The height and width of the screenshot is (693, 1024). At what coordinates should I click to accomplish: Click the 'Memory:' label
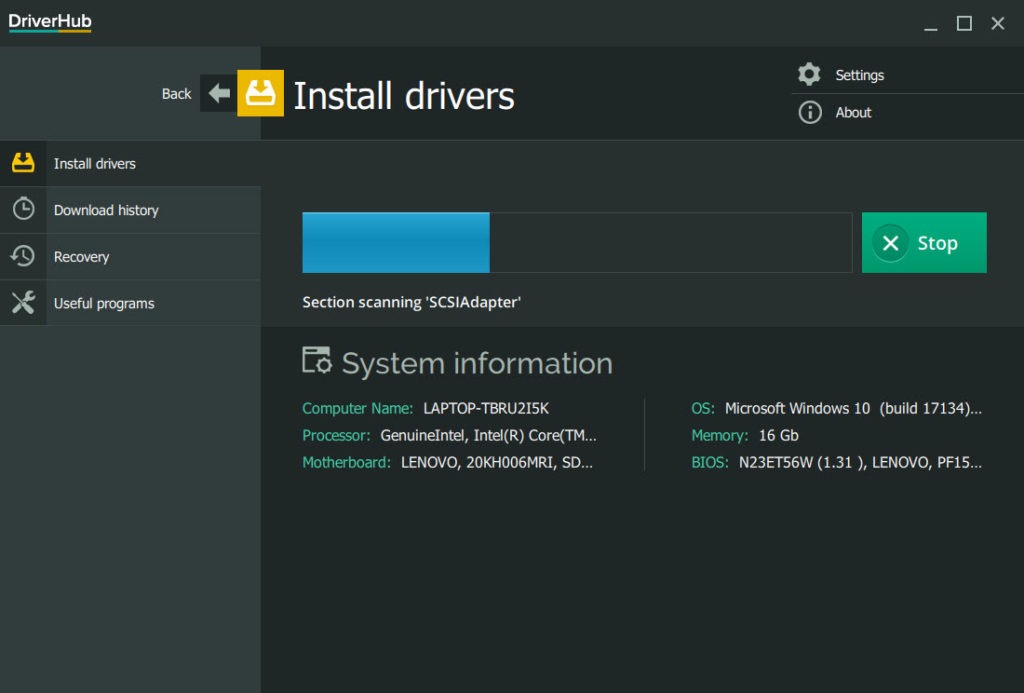tap(720, 436)
